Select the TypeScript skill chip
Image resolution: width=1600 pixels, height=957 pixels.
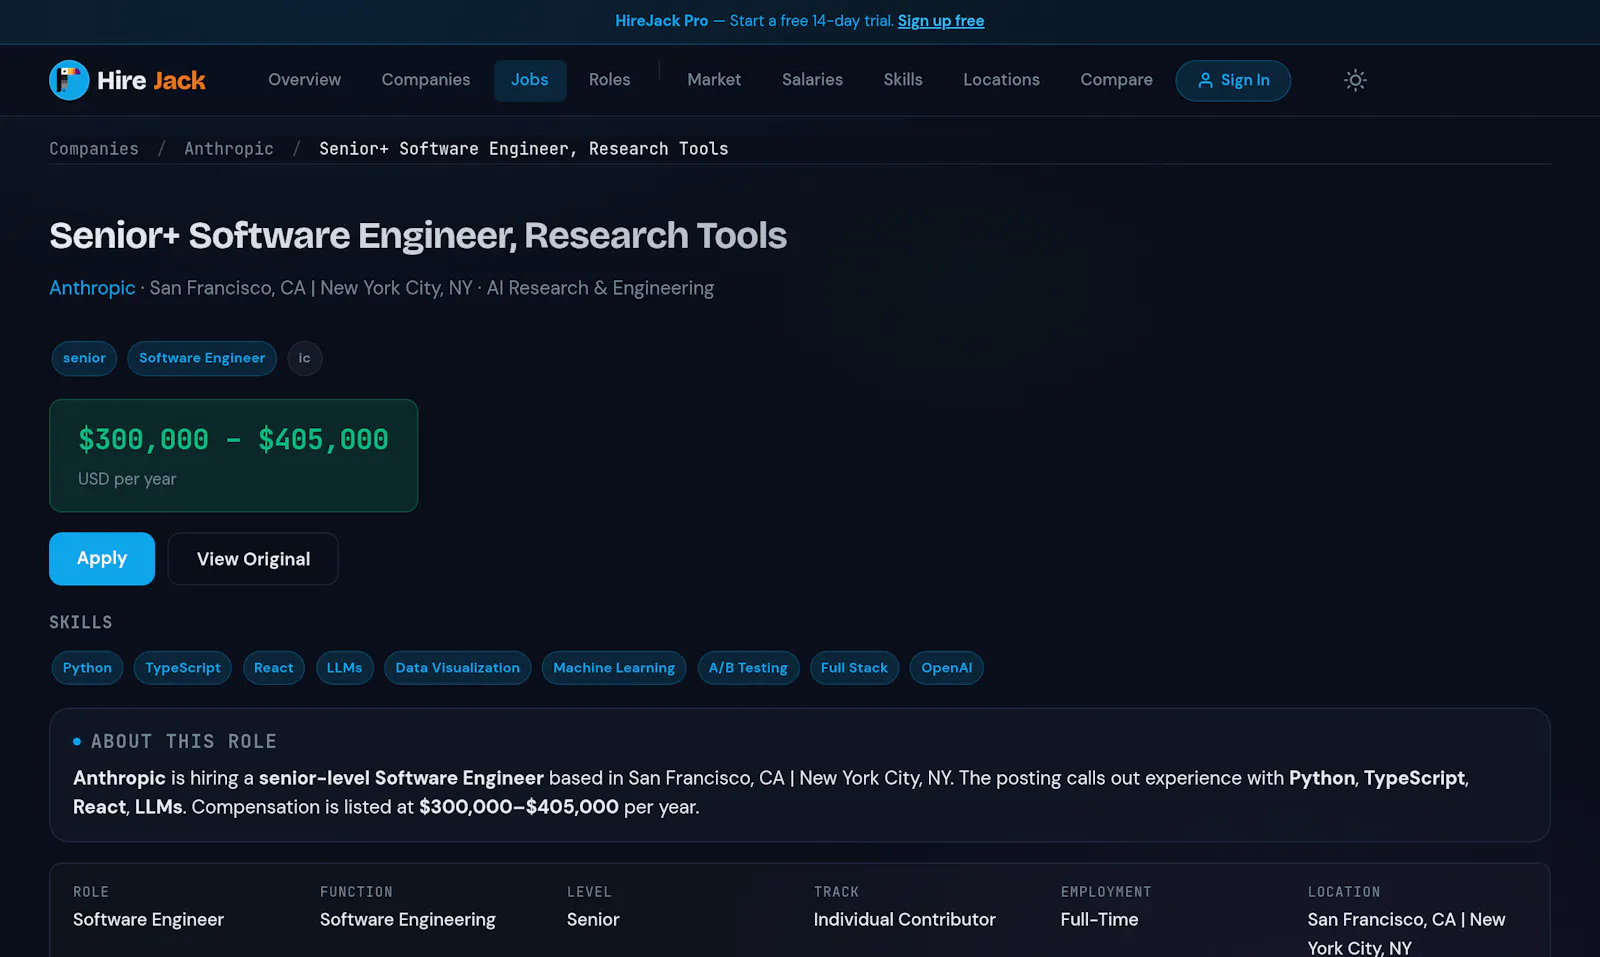(183, 668)
